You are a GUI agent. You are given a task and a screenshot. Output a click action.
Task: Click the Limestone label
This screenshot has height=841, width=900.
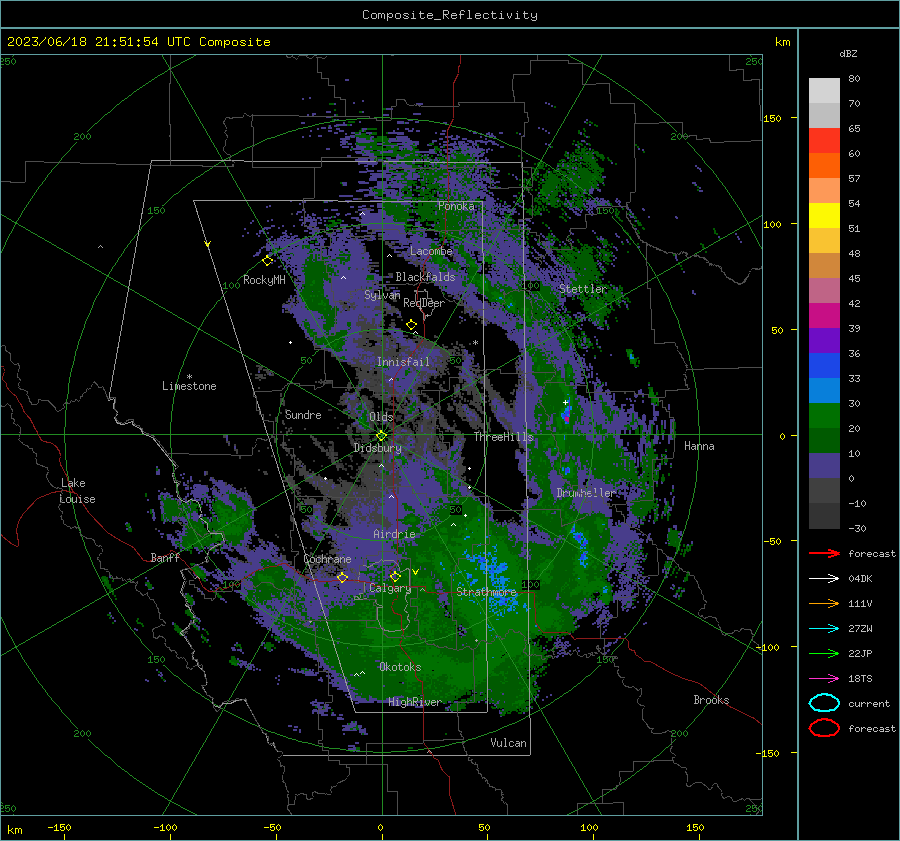coord(189,386)
